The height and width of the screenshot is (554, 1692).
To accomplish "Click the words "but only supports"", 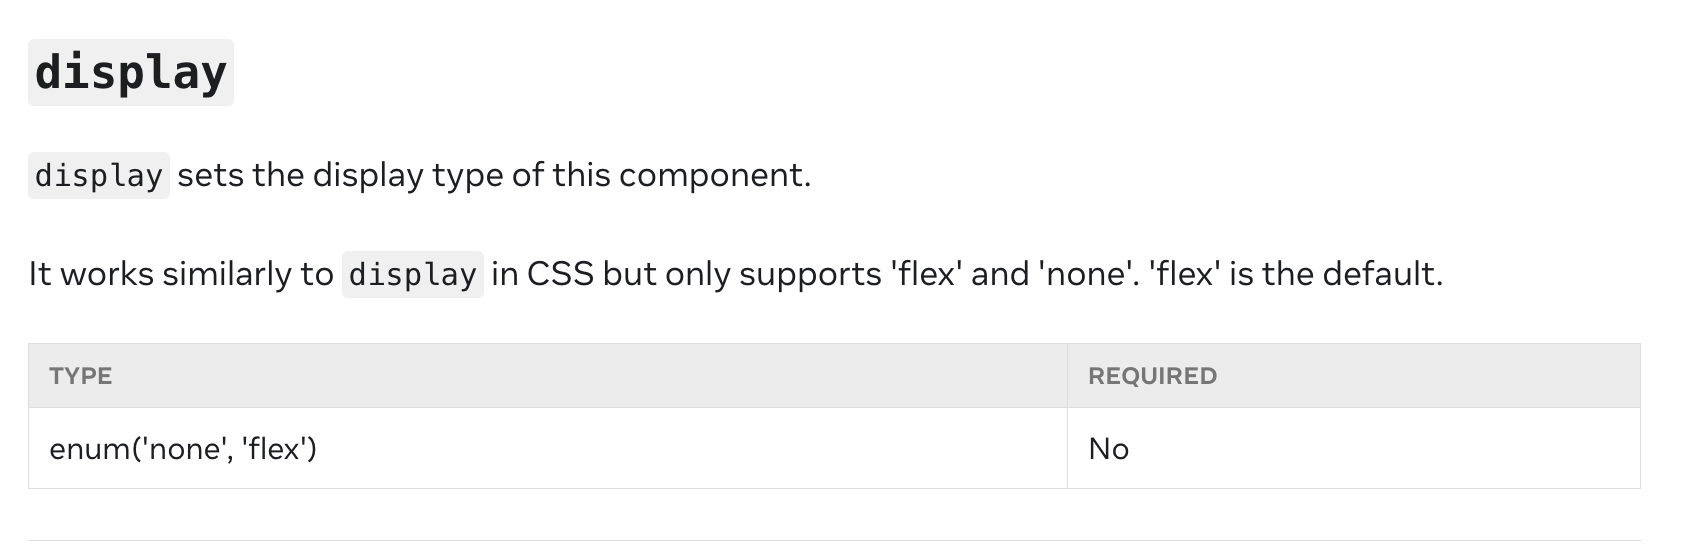I will 741,274.
